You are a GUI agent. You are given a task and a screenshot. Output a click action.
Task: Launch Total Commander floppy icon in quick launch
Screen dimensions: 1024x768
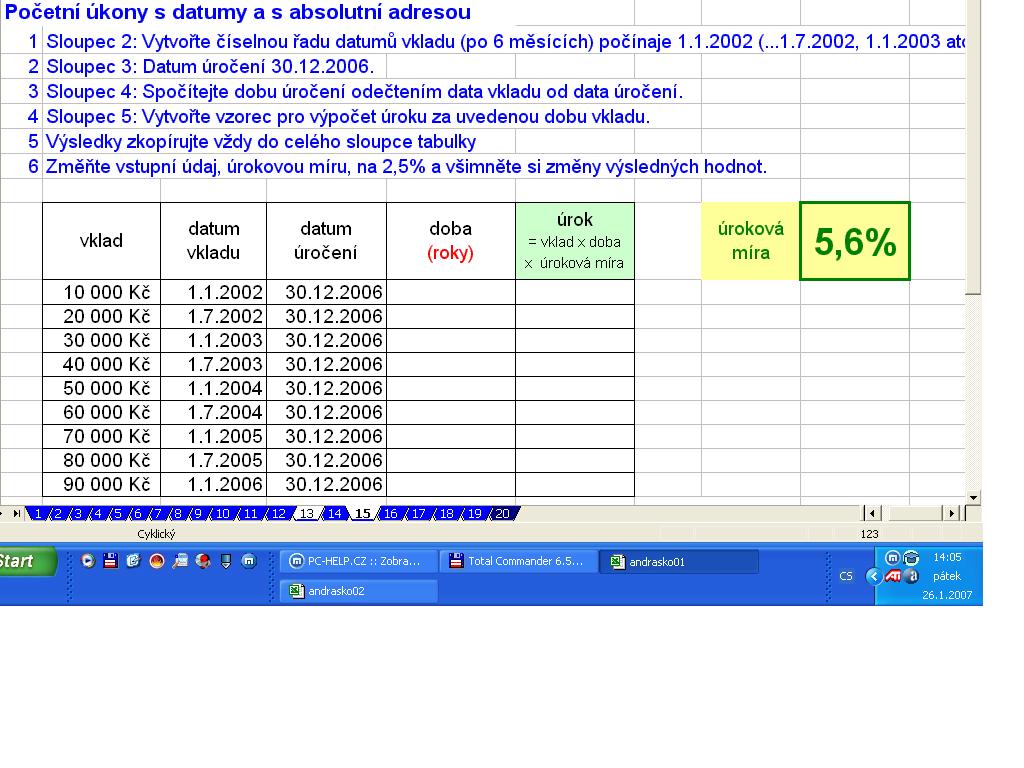pos(111,560)
